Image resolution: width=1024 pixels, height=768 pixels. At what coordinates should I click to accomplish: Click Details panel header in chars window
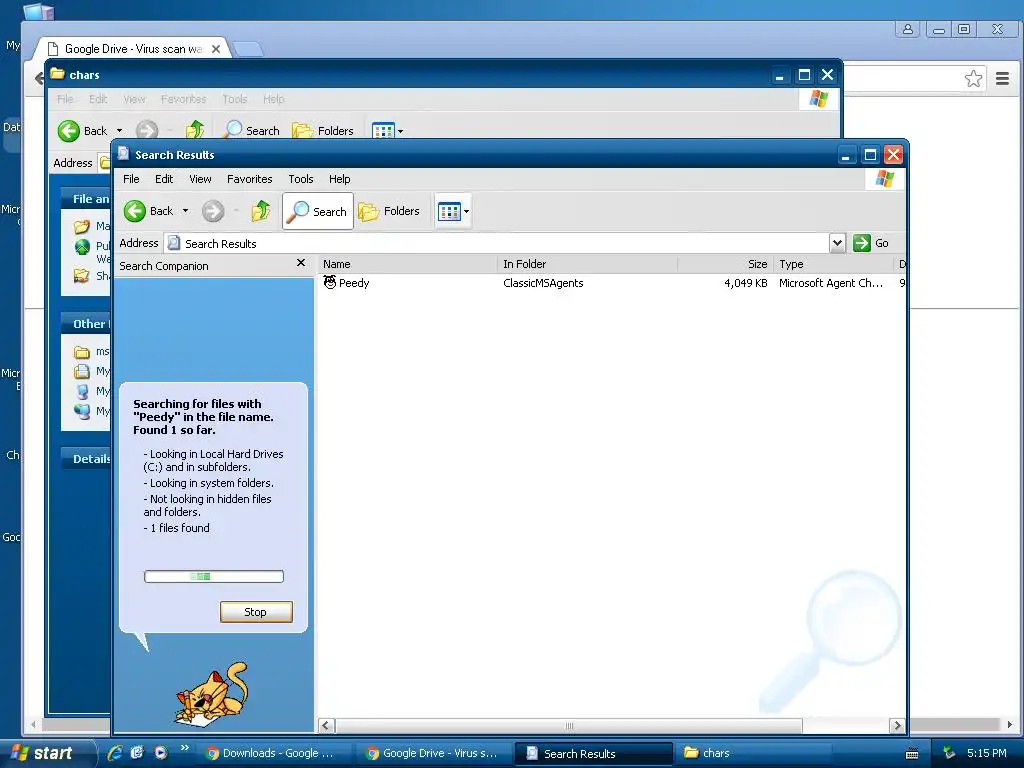(87, 458)
